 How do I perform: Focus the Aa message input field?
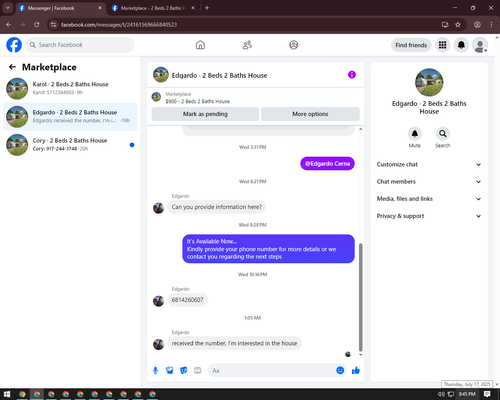coord(272,370)
